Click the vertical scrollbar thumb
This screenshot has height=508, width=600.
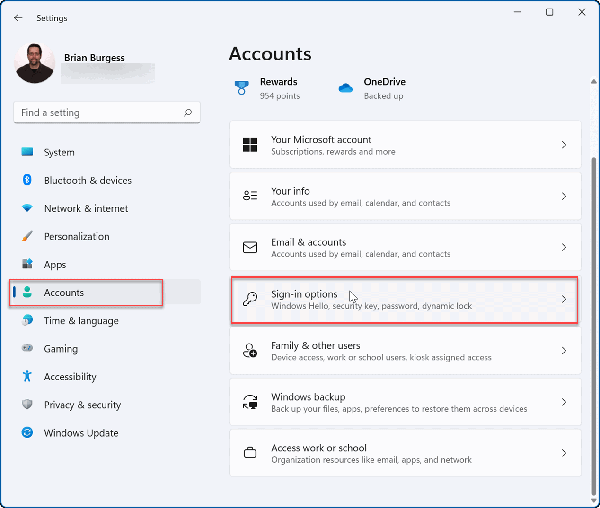[x=593, y=325]
